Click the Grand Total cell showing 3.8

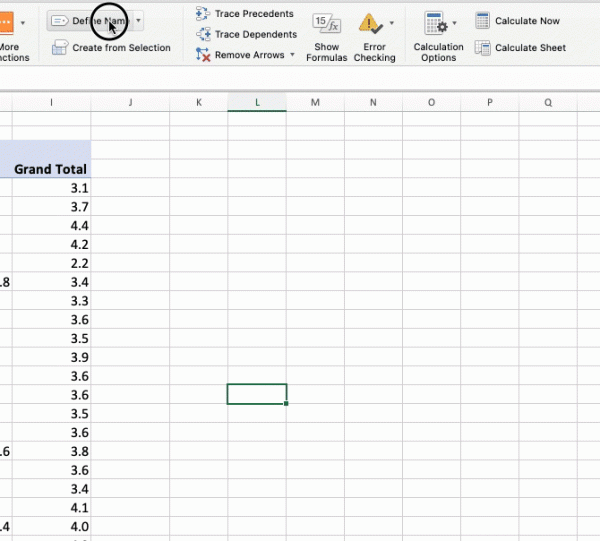(51, 451)
